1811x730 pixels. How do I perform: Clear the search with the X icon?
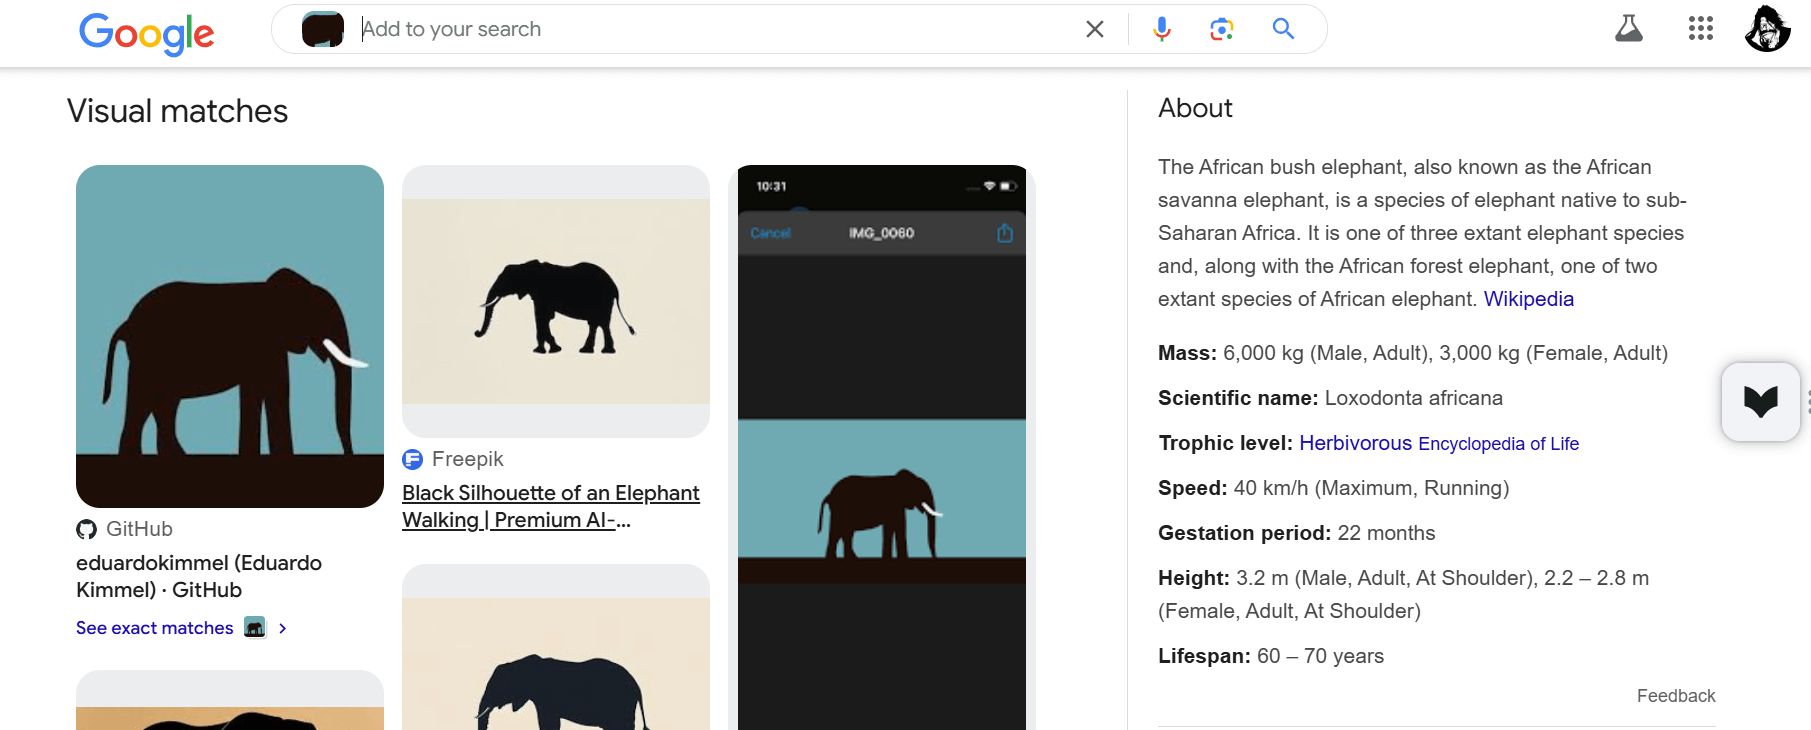click(1095, 29)
